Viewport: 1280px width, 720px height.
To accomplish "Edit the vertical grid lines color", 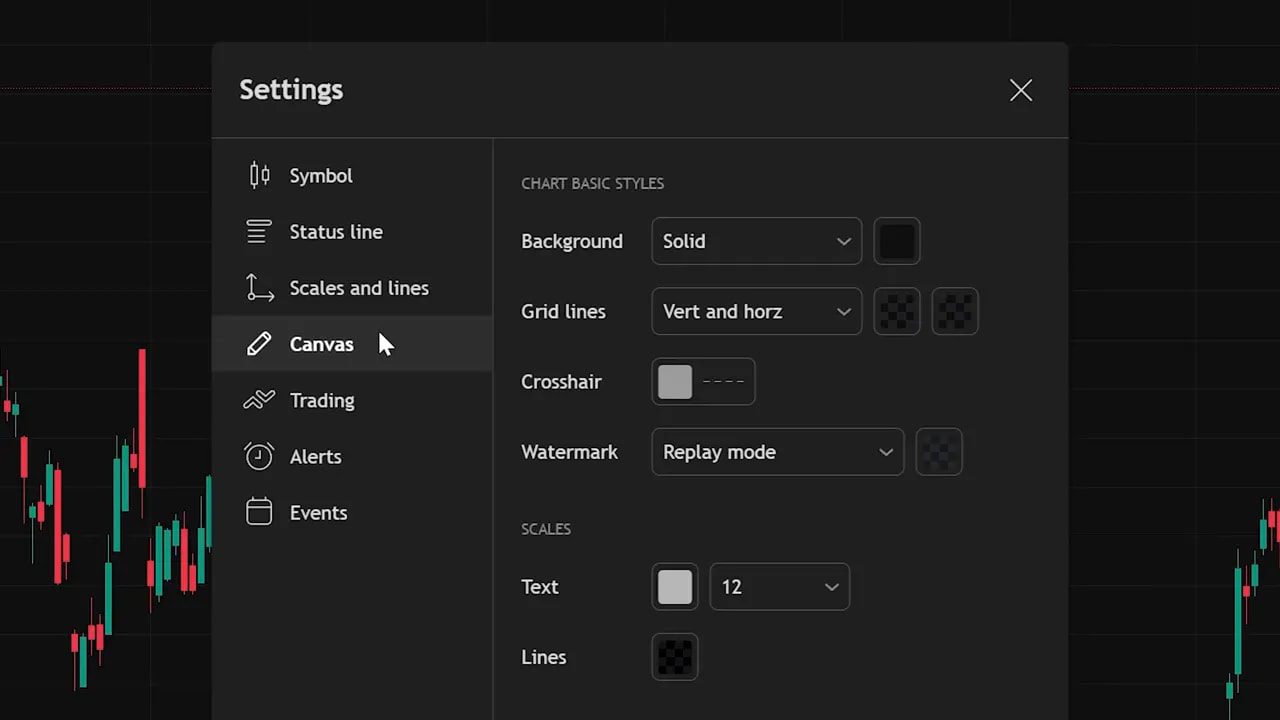I will (897, 311).
